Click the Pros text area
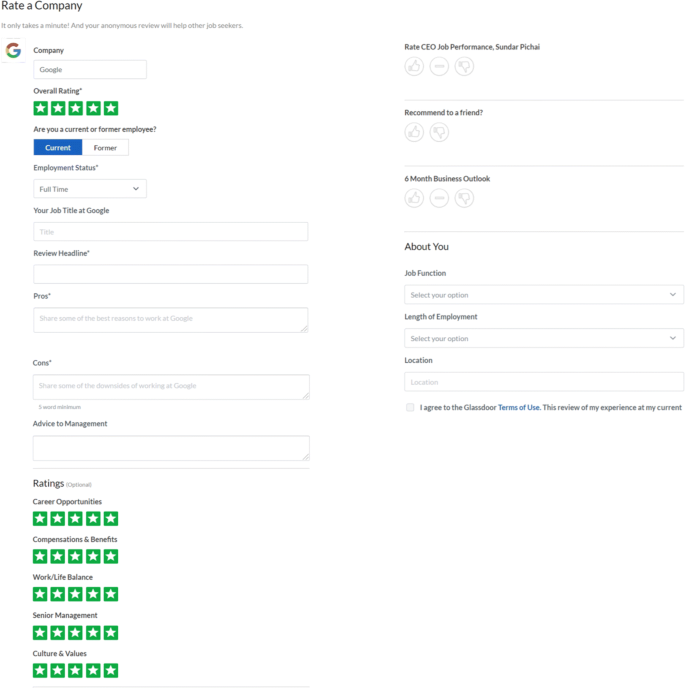 click(171, 320)
